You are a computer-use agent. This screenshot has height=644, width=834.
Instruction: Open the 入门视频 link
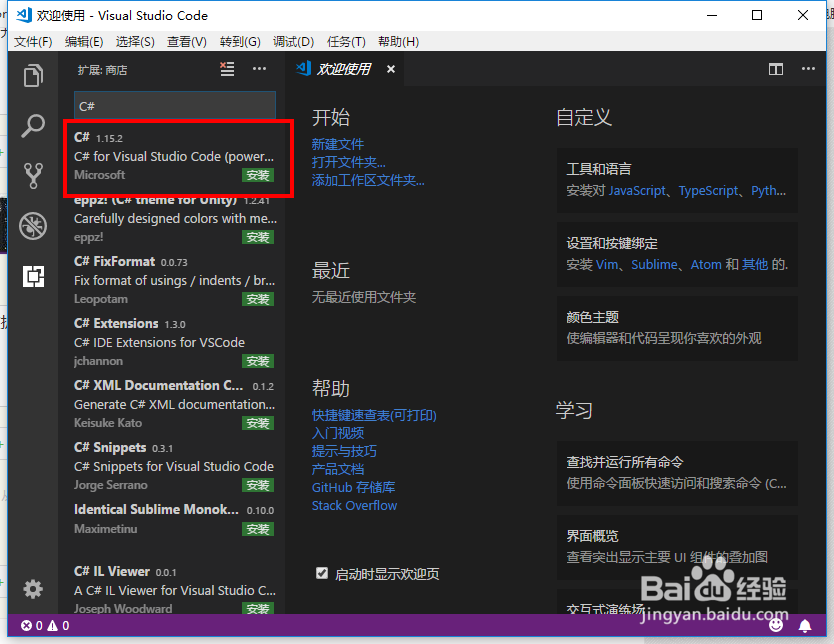coord(338,433)
